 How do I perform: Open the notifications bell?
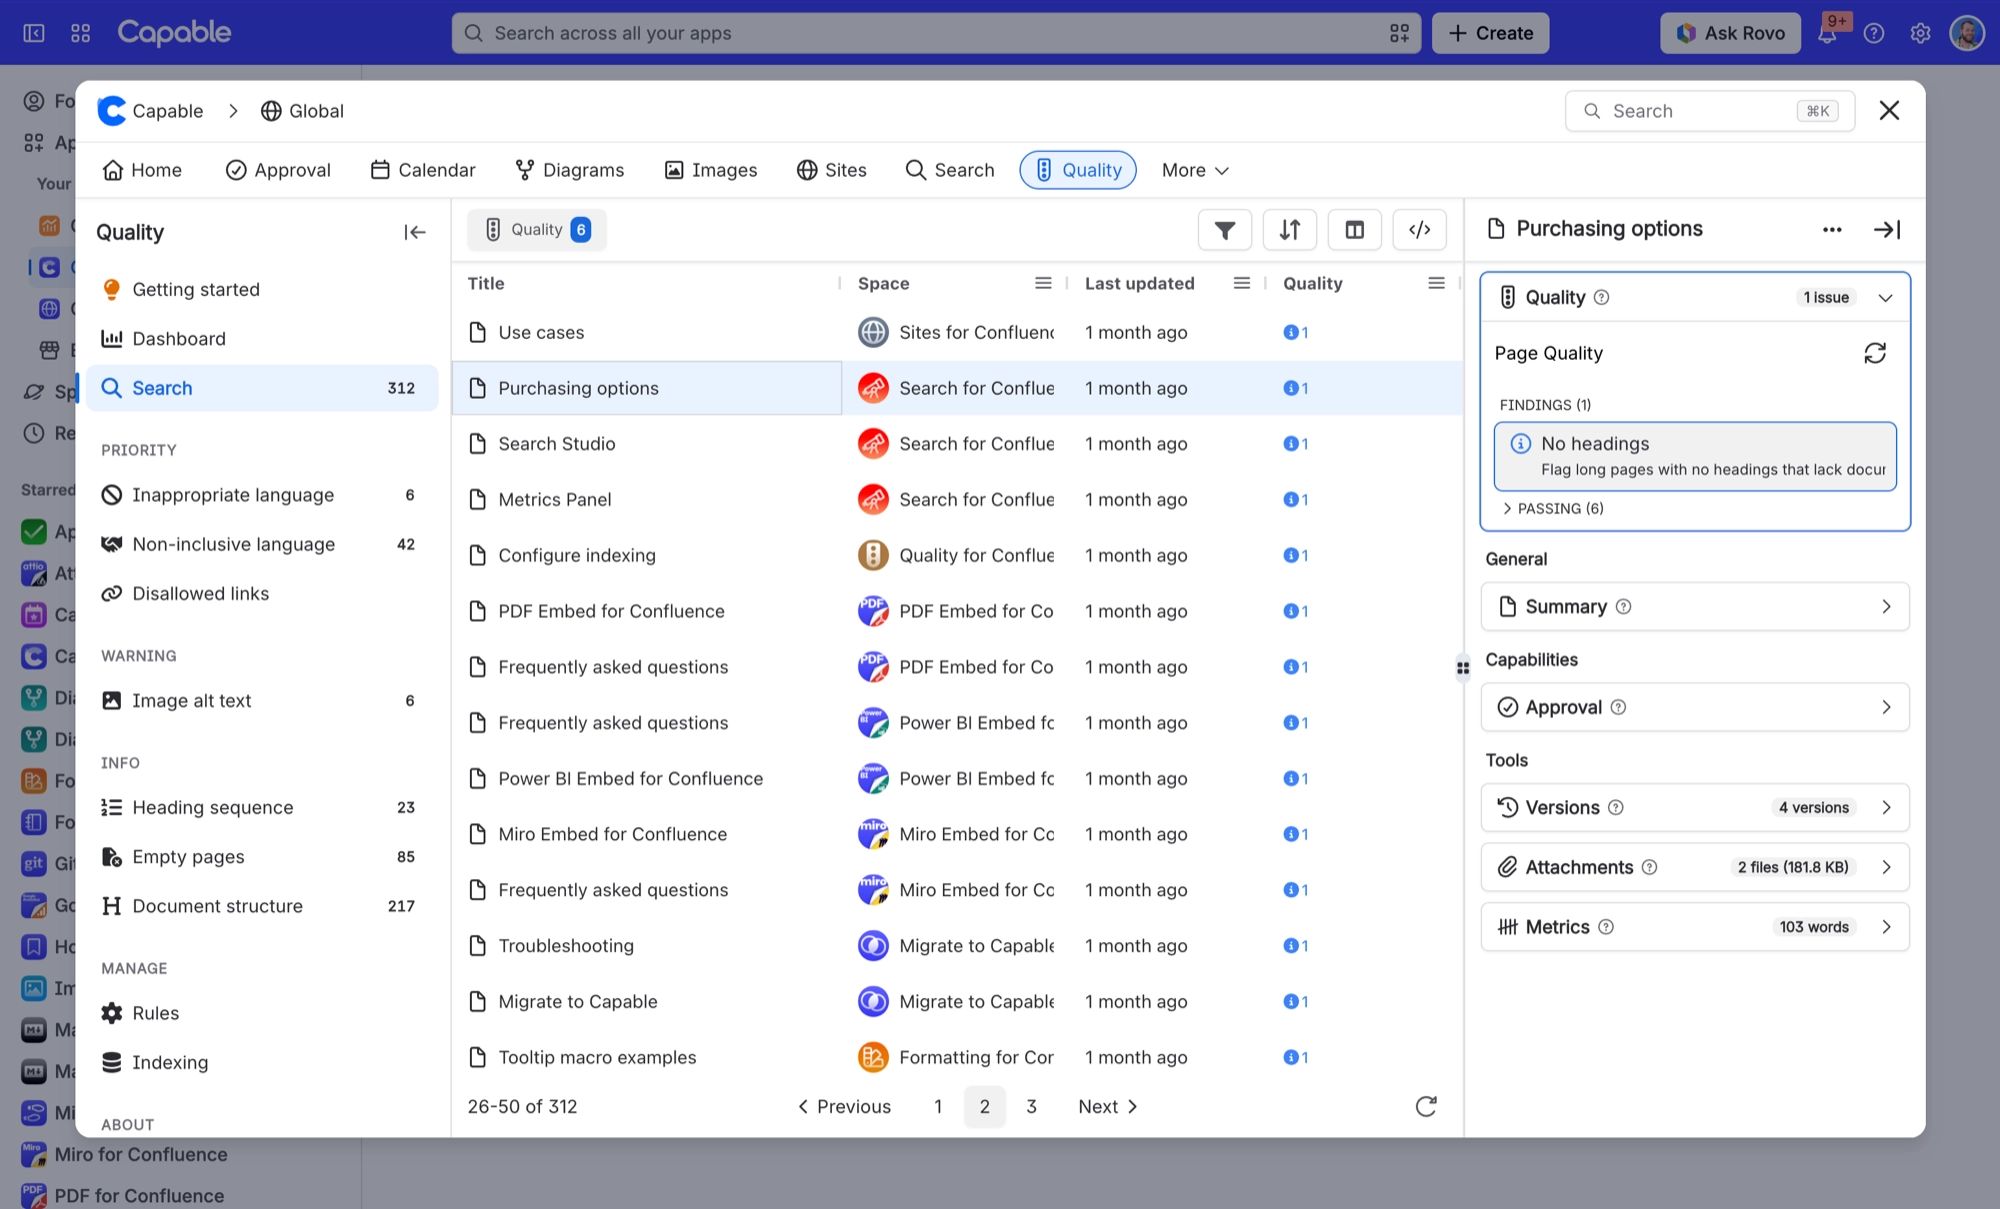coord(1827,33)
